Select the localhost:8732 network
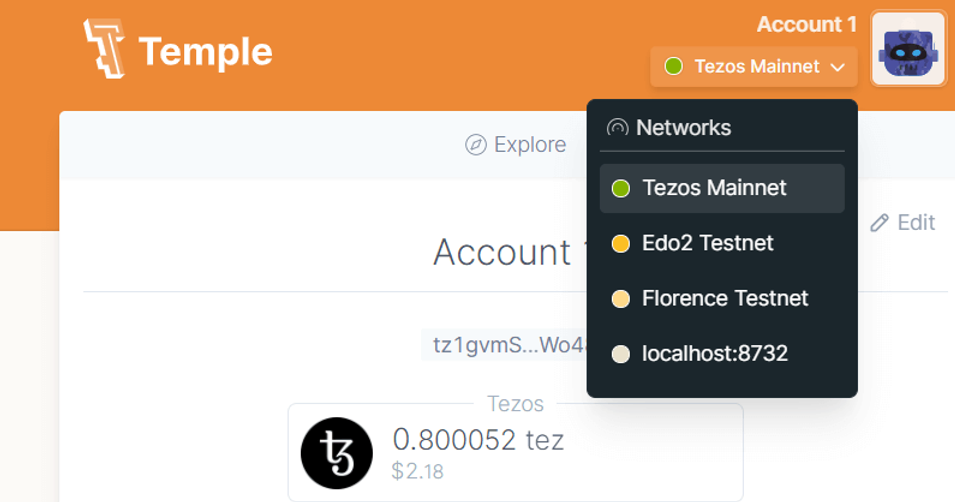This screenshot has height=502, width=955. 722,354
